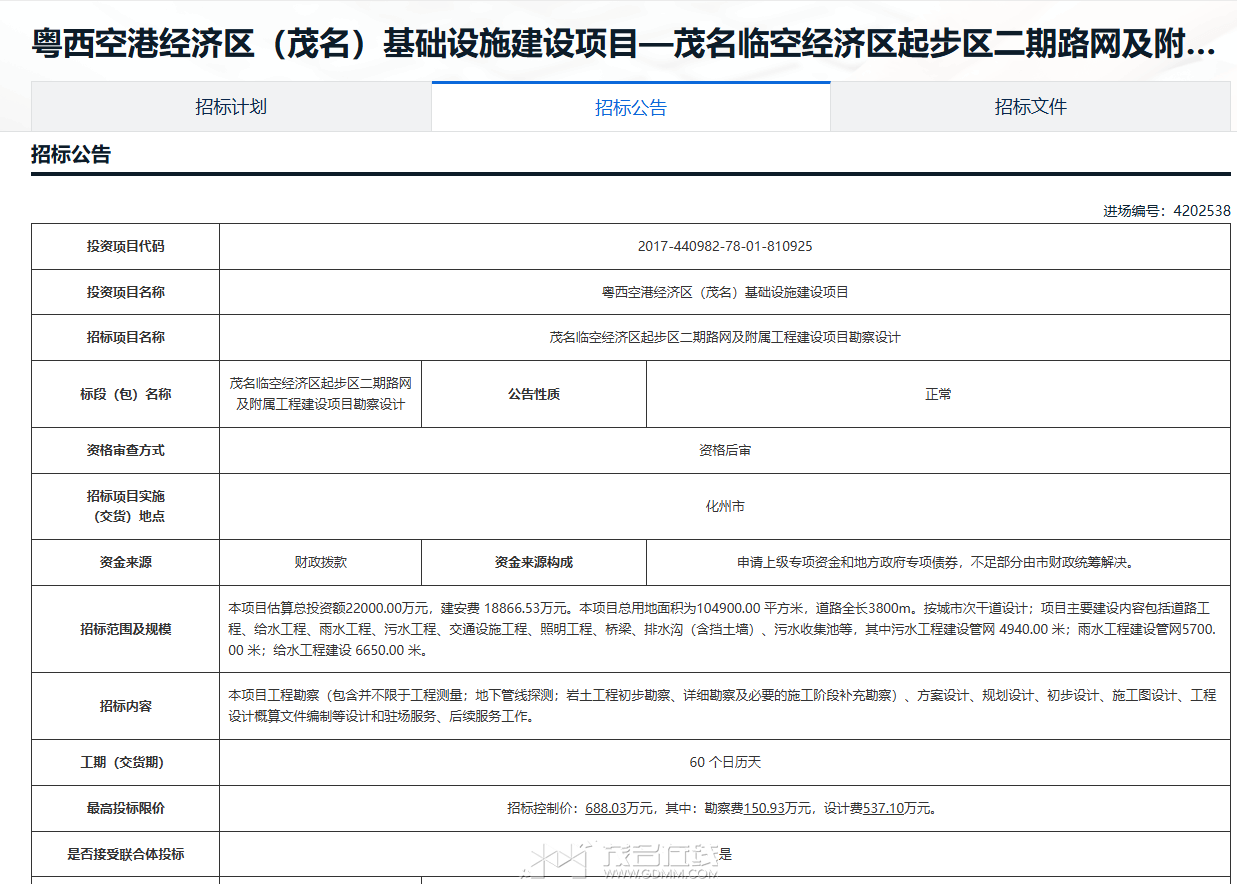Click the 资金来源构成 description cell
The width and height of the screenshot is (1237, 884).
pos(937,562)
